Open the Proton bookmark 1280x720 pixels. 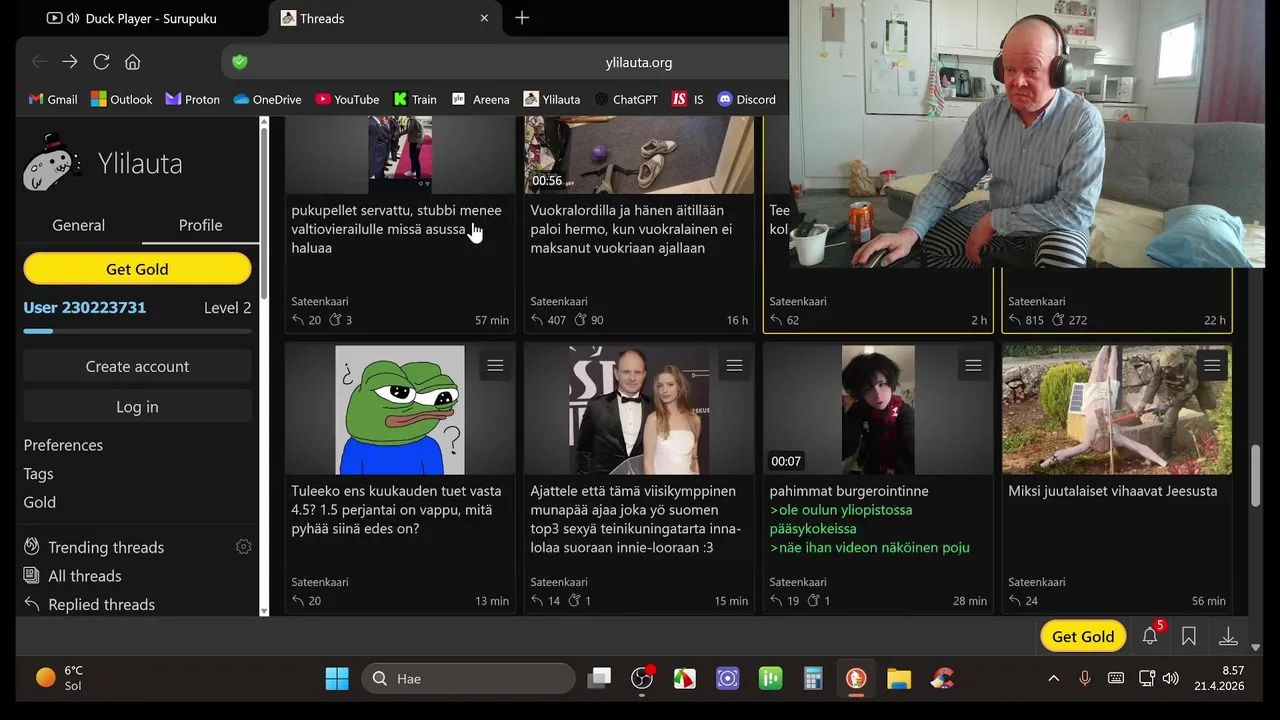click(192, 99)
